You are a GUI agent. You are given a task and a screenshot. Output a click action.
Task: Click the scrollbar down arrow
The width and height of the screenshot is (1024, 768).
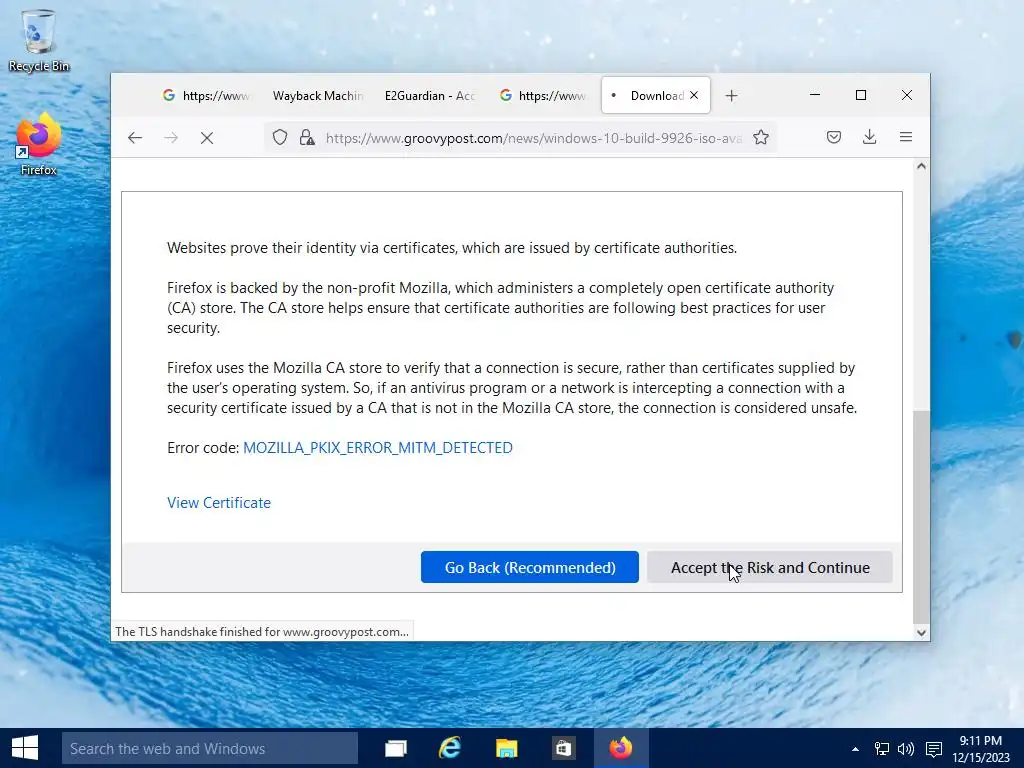pos(921,632)
